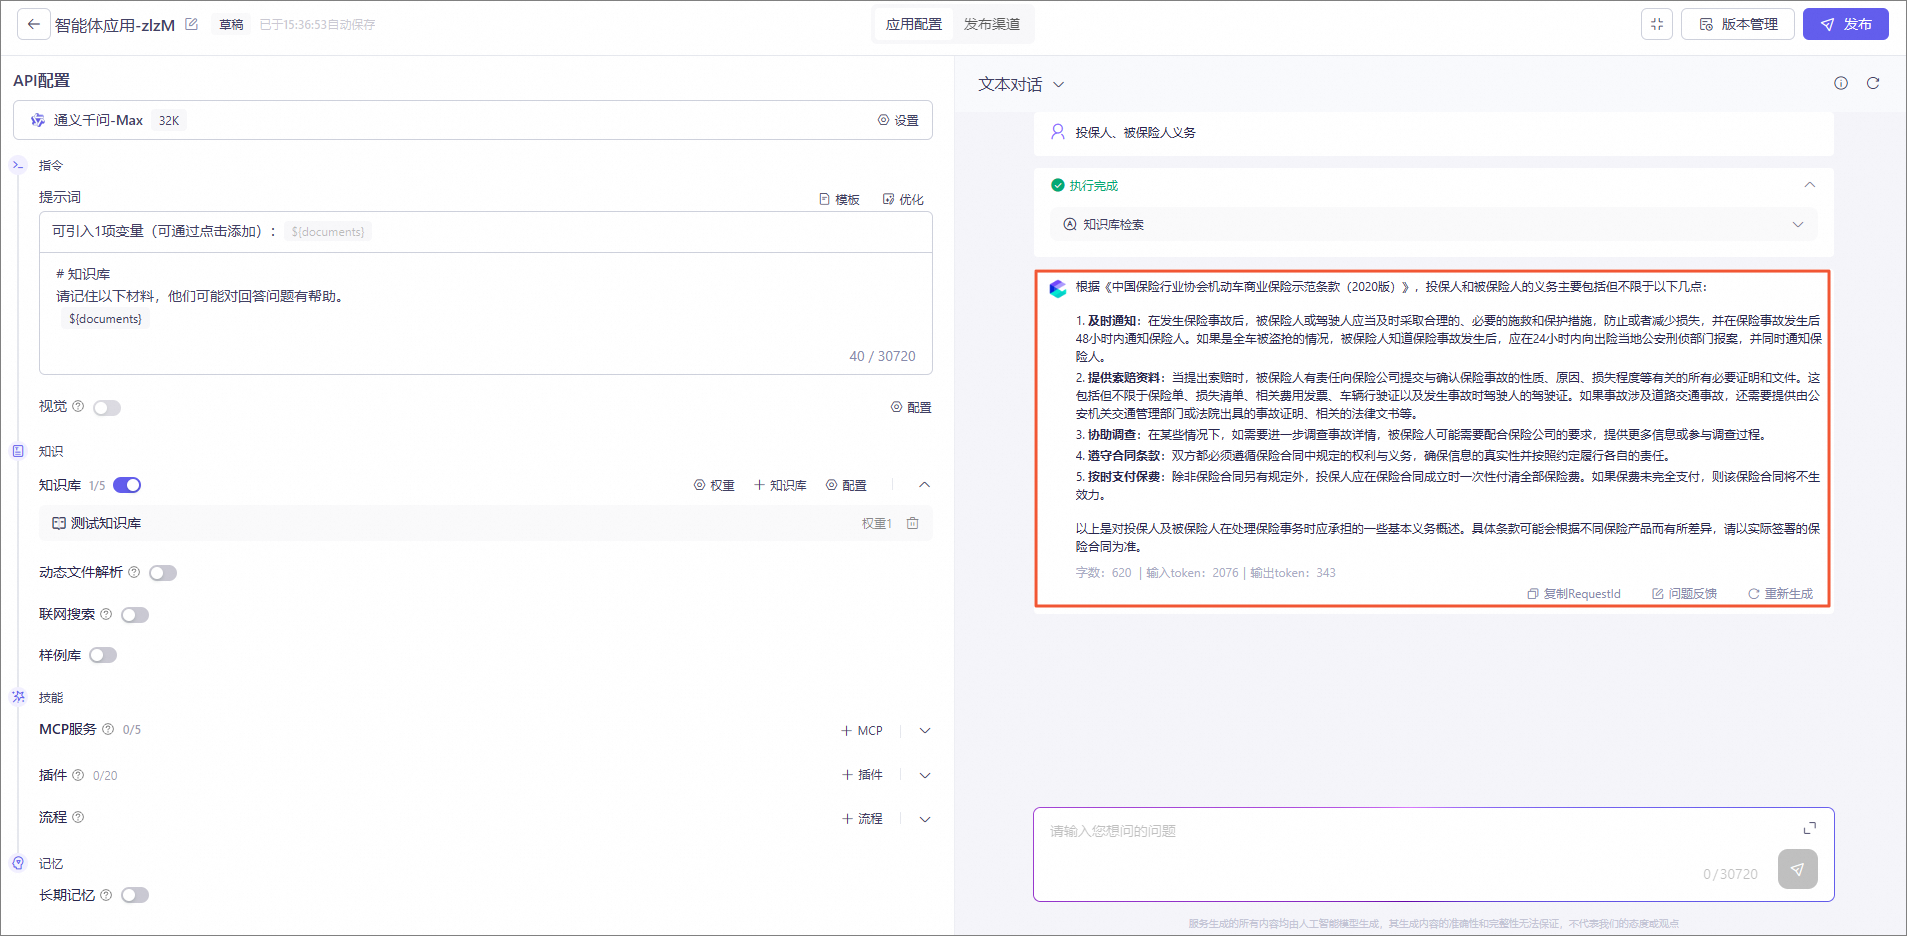
Task: Click help icon next to 长期记忆
Action: 106,895
